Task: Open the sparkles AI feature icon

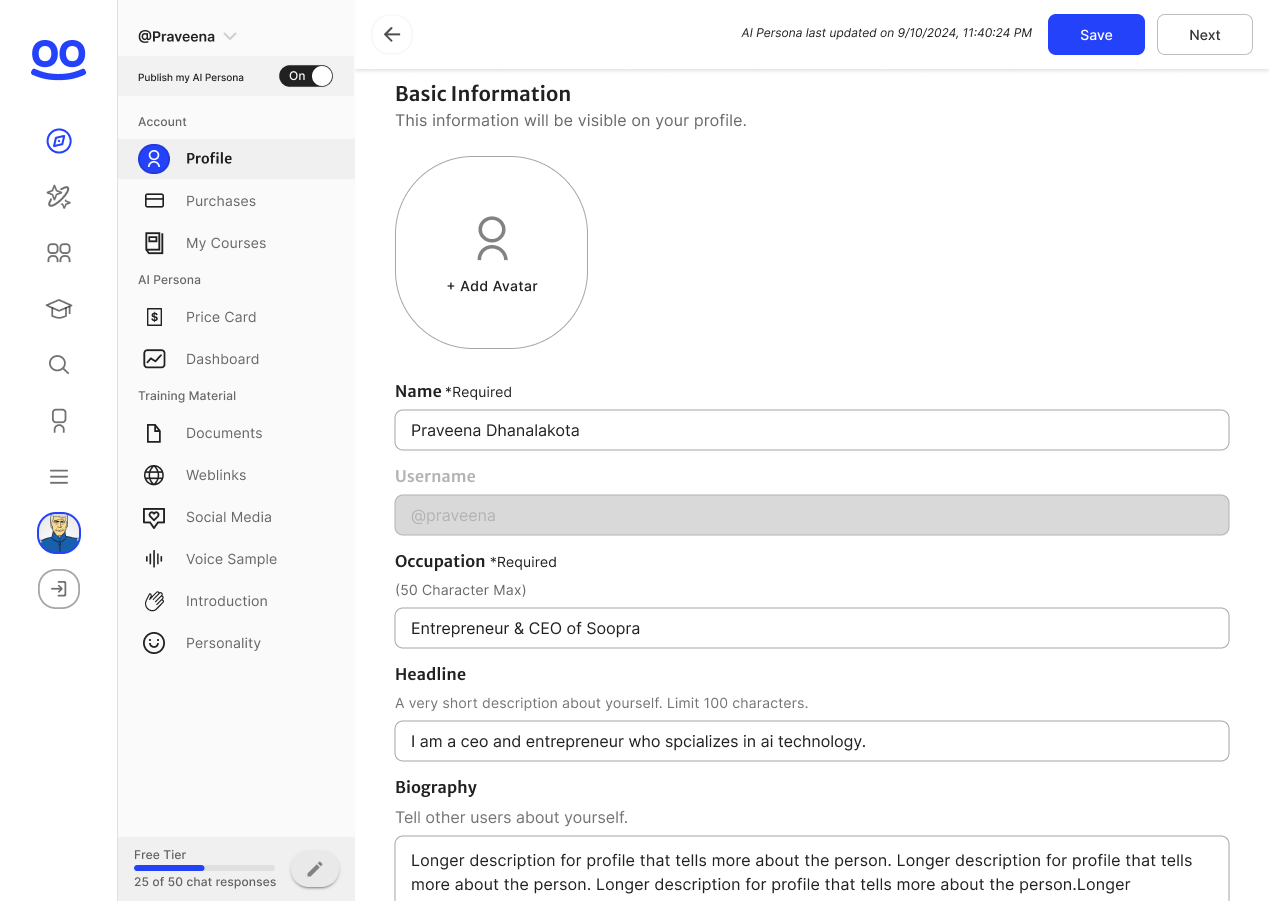Action: (x=59, y=197)
